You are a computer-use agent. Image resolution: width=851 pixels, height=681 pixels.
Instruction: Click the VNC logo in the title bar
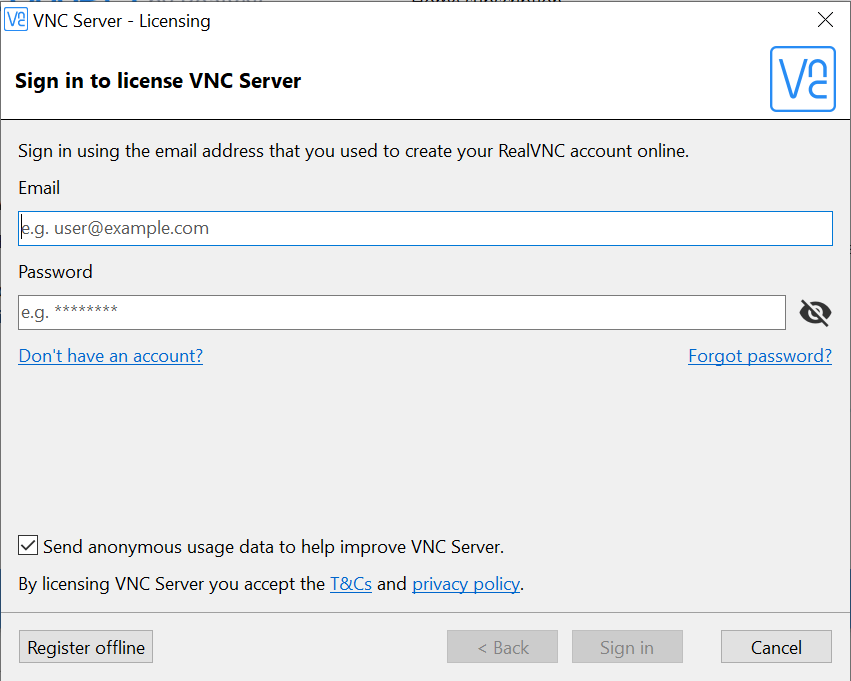point(16,20)
